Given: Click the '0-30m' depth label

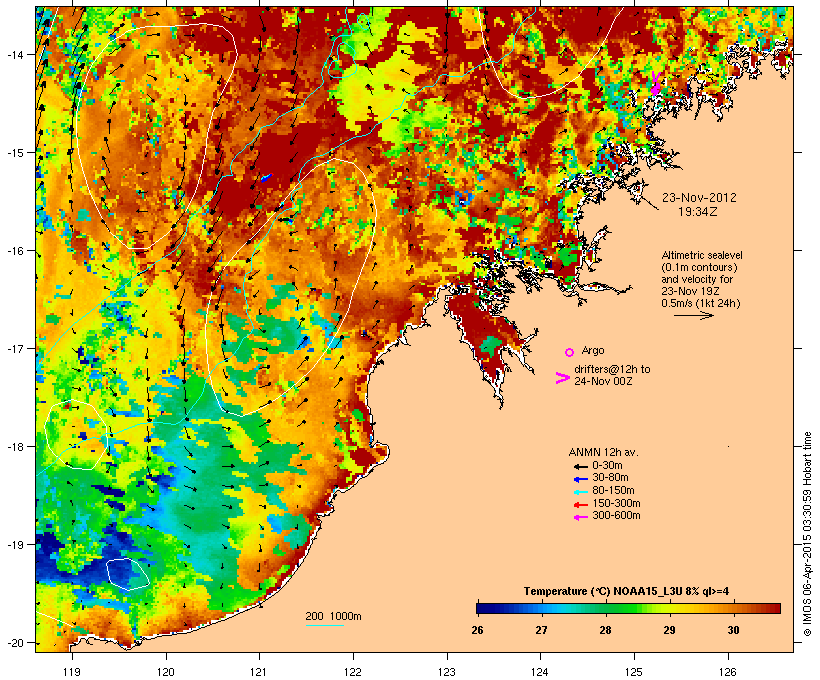Looking at the screenshot, I should pos(607,466).
